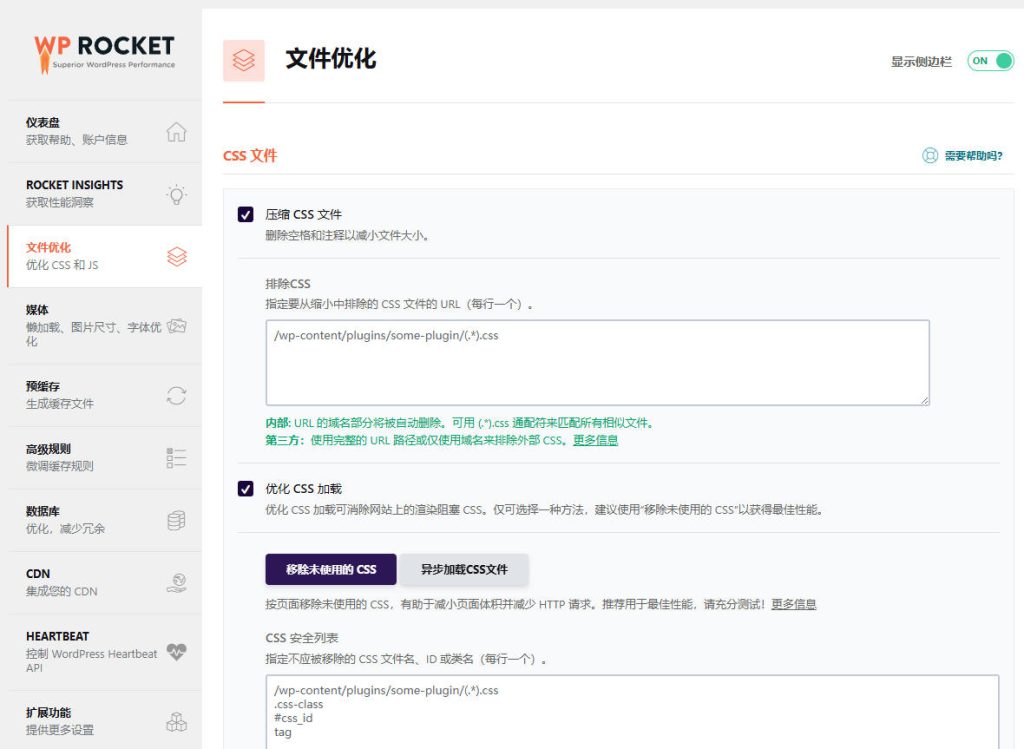Click inside the 排除CSS text area

click(x=597, y=362)
